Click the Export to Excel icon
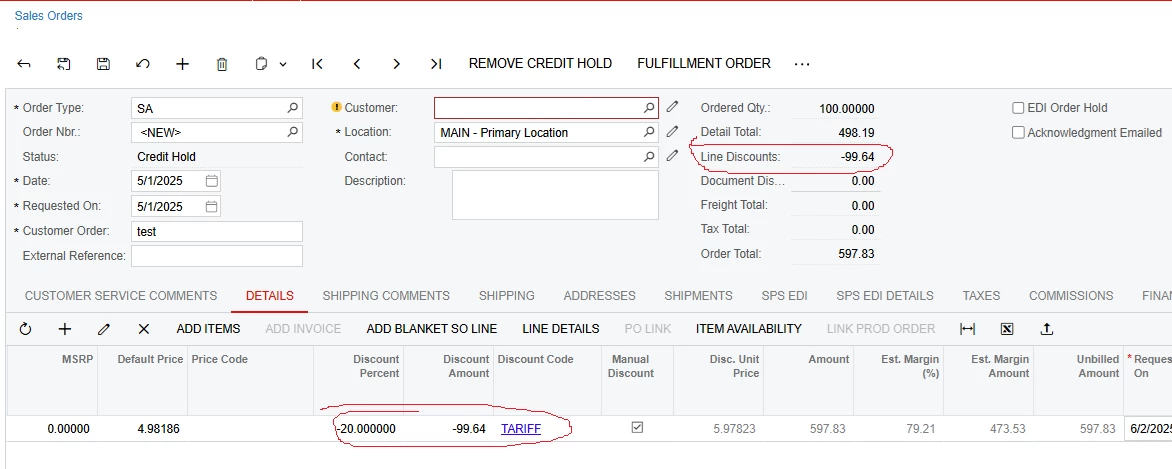 (1007, 328)
